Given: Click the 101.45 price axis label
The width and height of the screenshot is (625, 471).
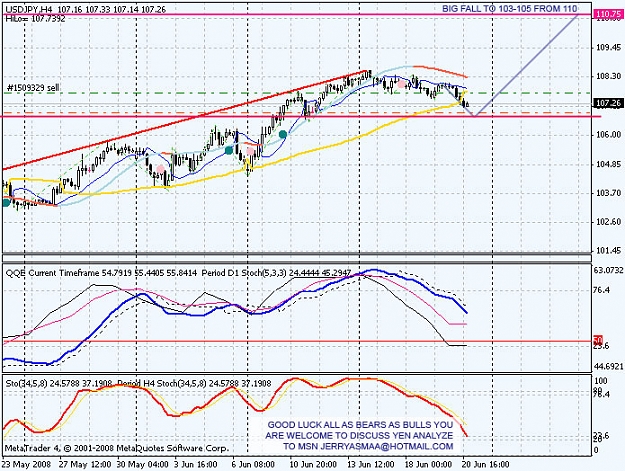Looking at the screenshot, I should (x=608, y=251).
